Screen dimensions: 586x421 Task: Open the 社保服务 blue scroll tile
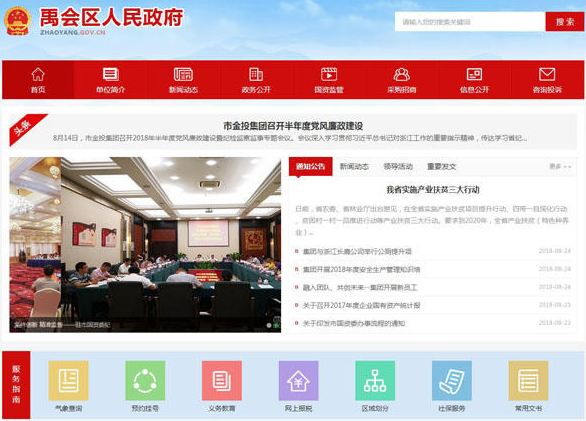[x=451, y=381]
